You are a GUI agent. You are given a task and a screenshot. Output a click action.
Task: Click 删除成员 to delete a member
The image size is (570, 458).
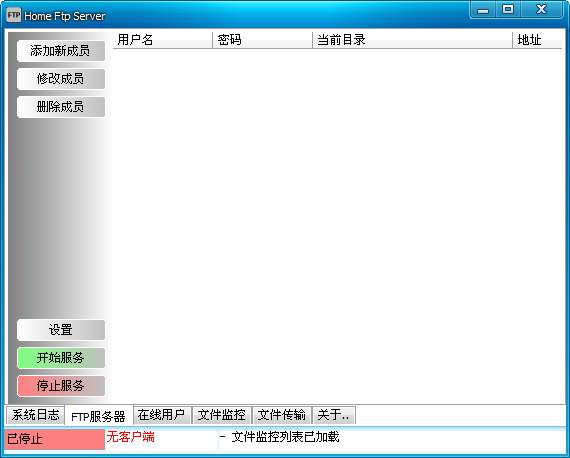(x=61, y=107)
